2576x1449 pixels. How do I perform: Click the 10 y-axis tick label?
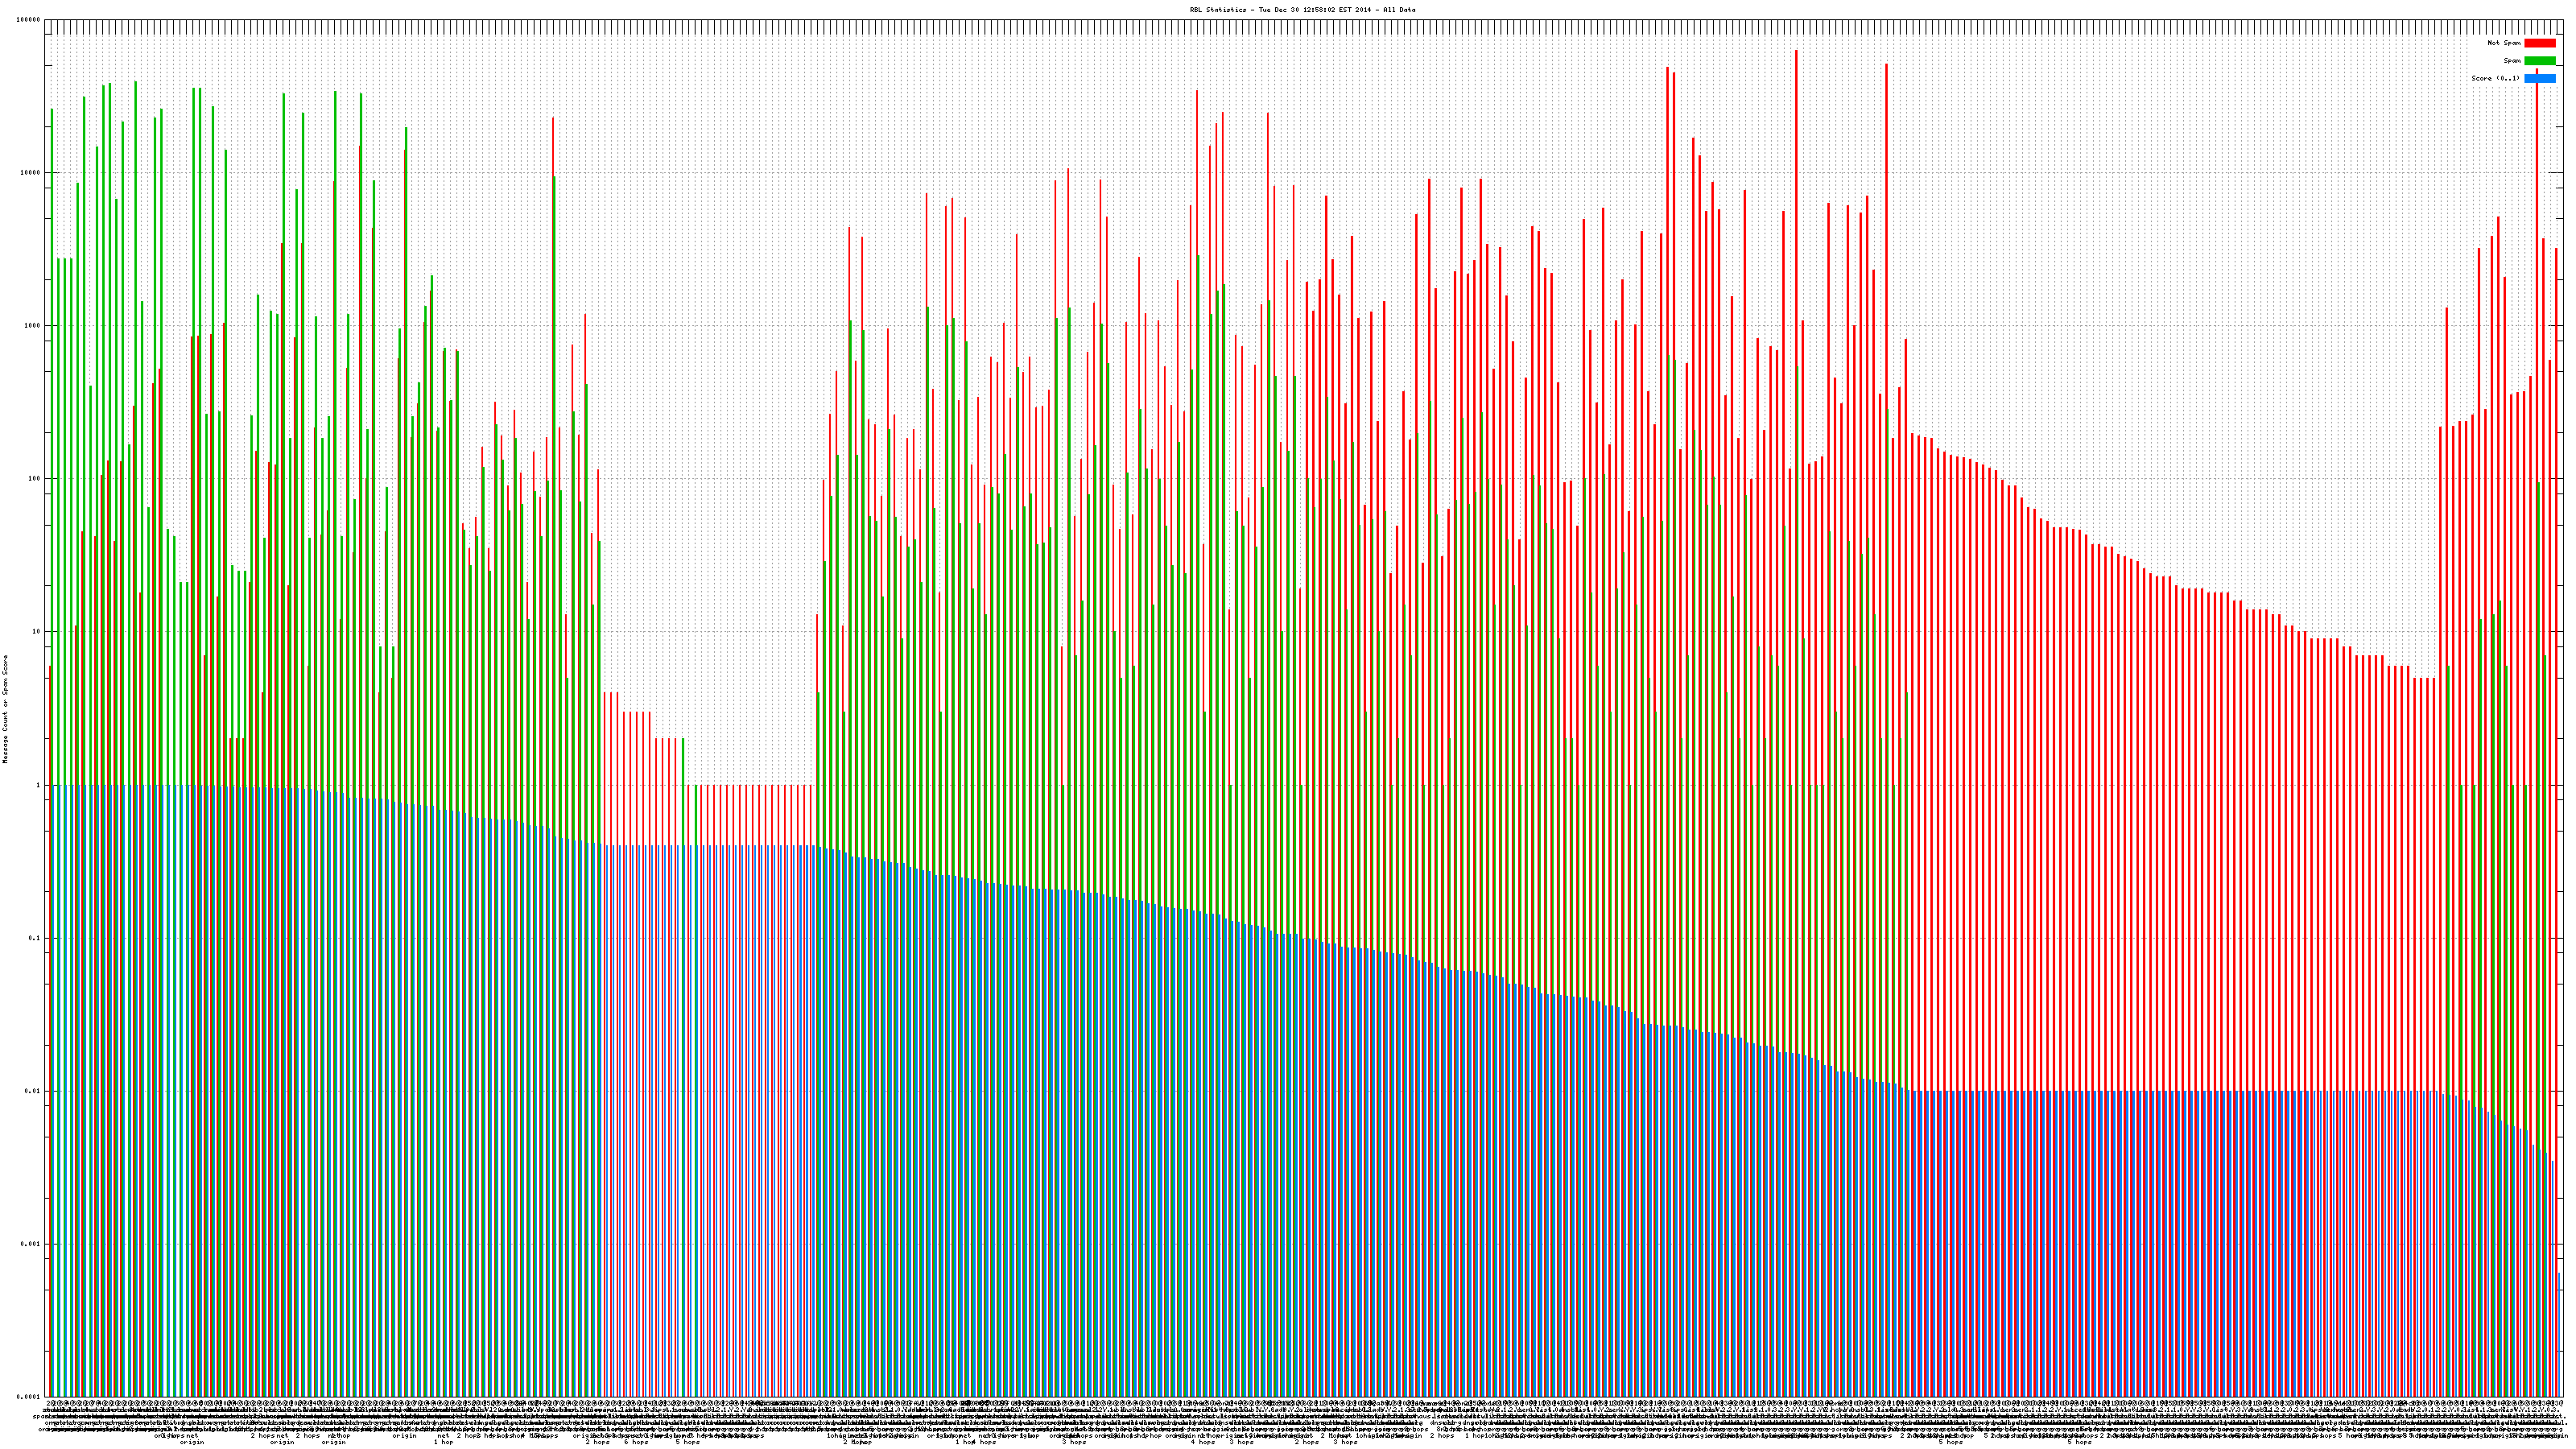[x=36, y=631]
